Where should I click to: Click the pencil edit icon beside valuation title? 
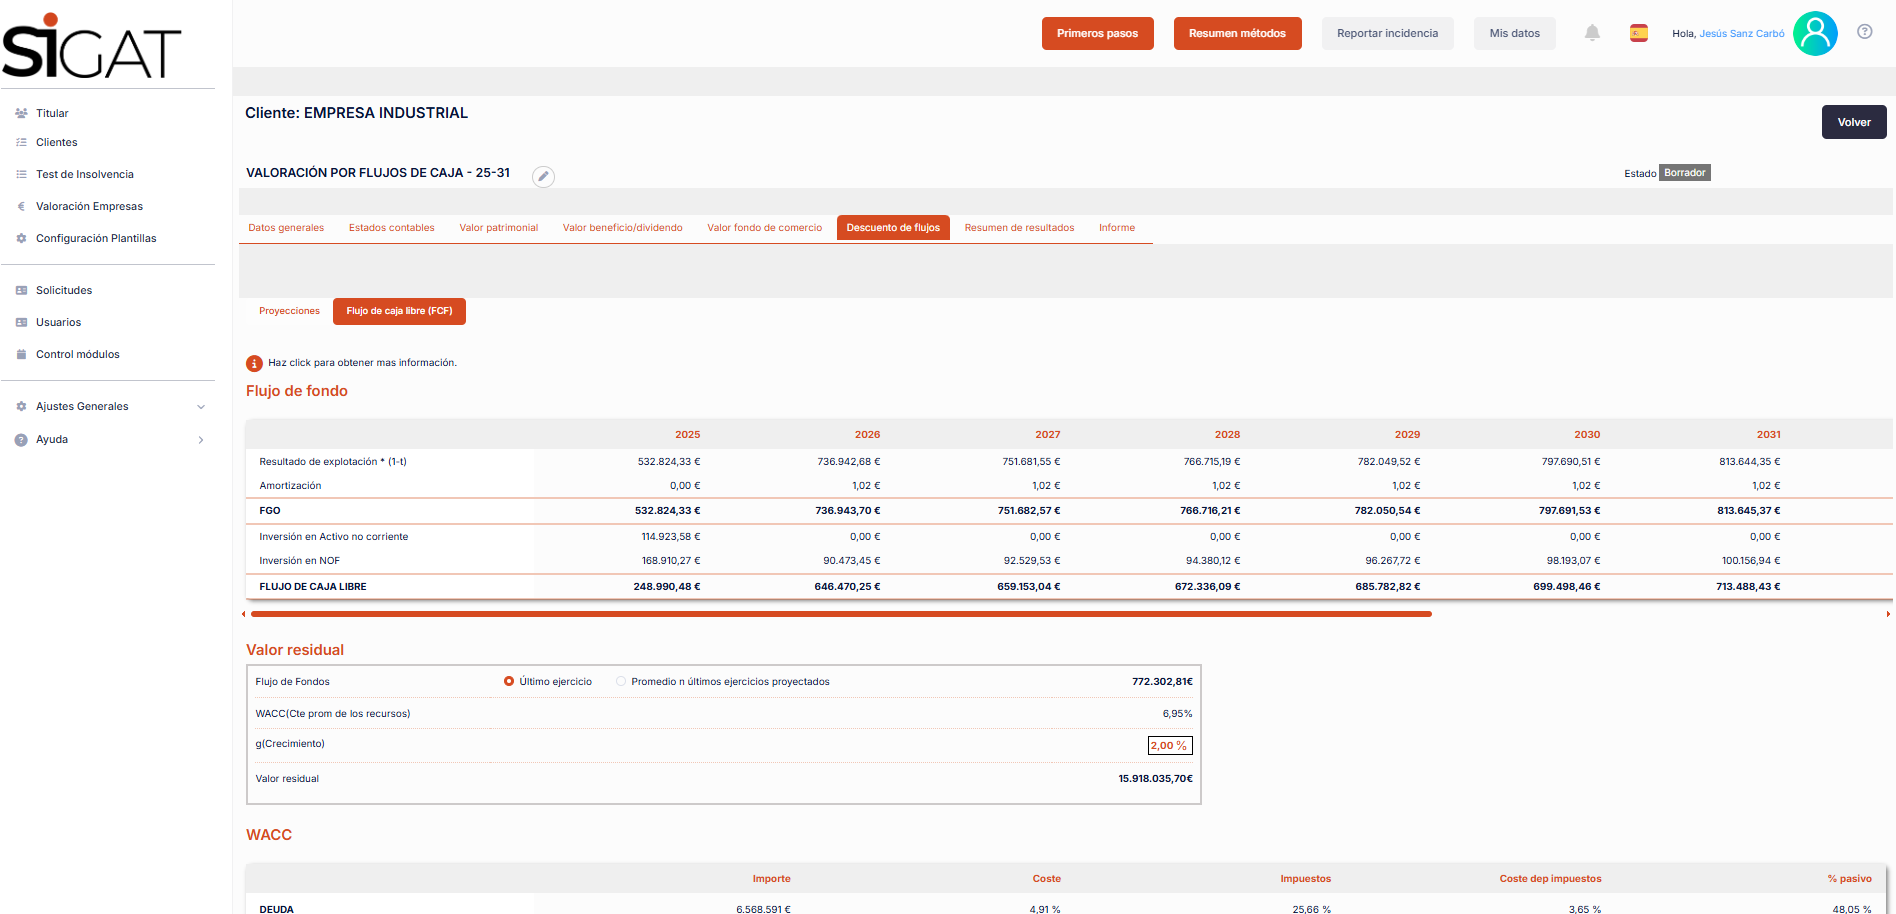(543, 176)
